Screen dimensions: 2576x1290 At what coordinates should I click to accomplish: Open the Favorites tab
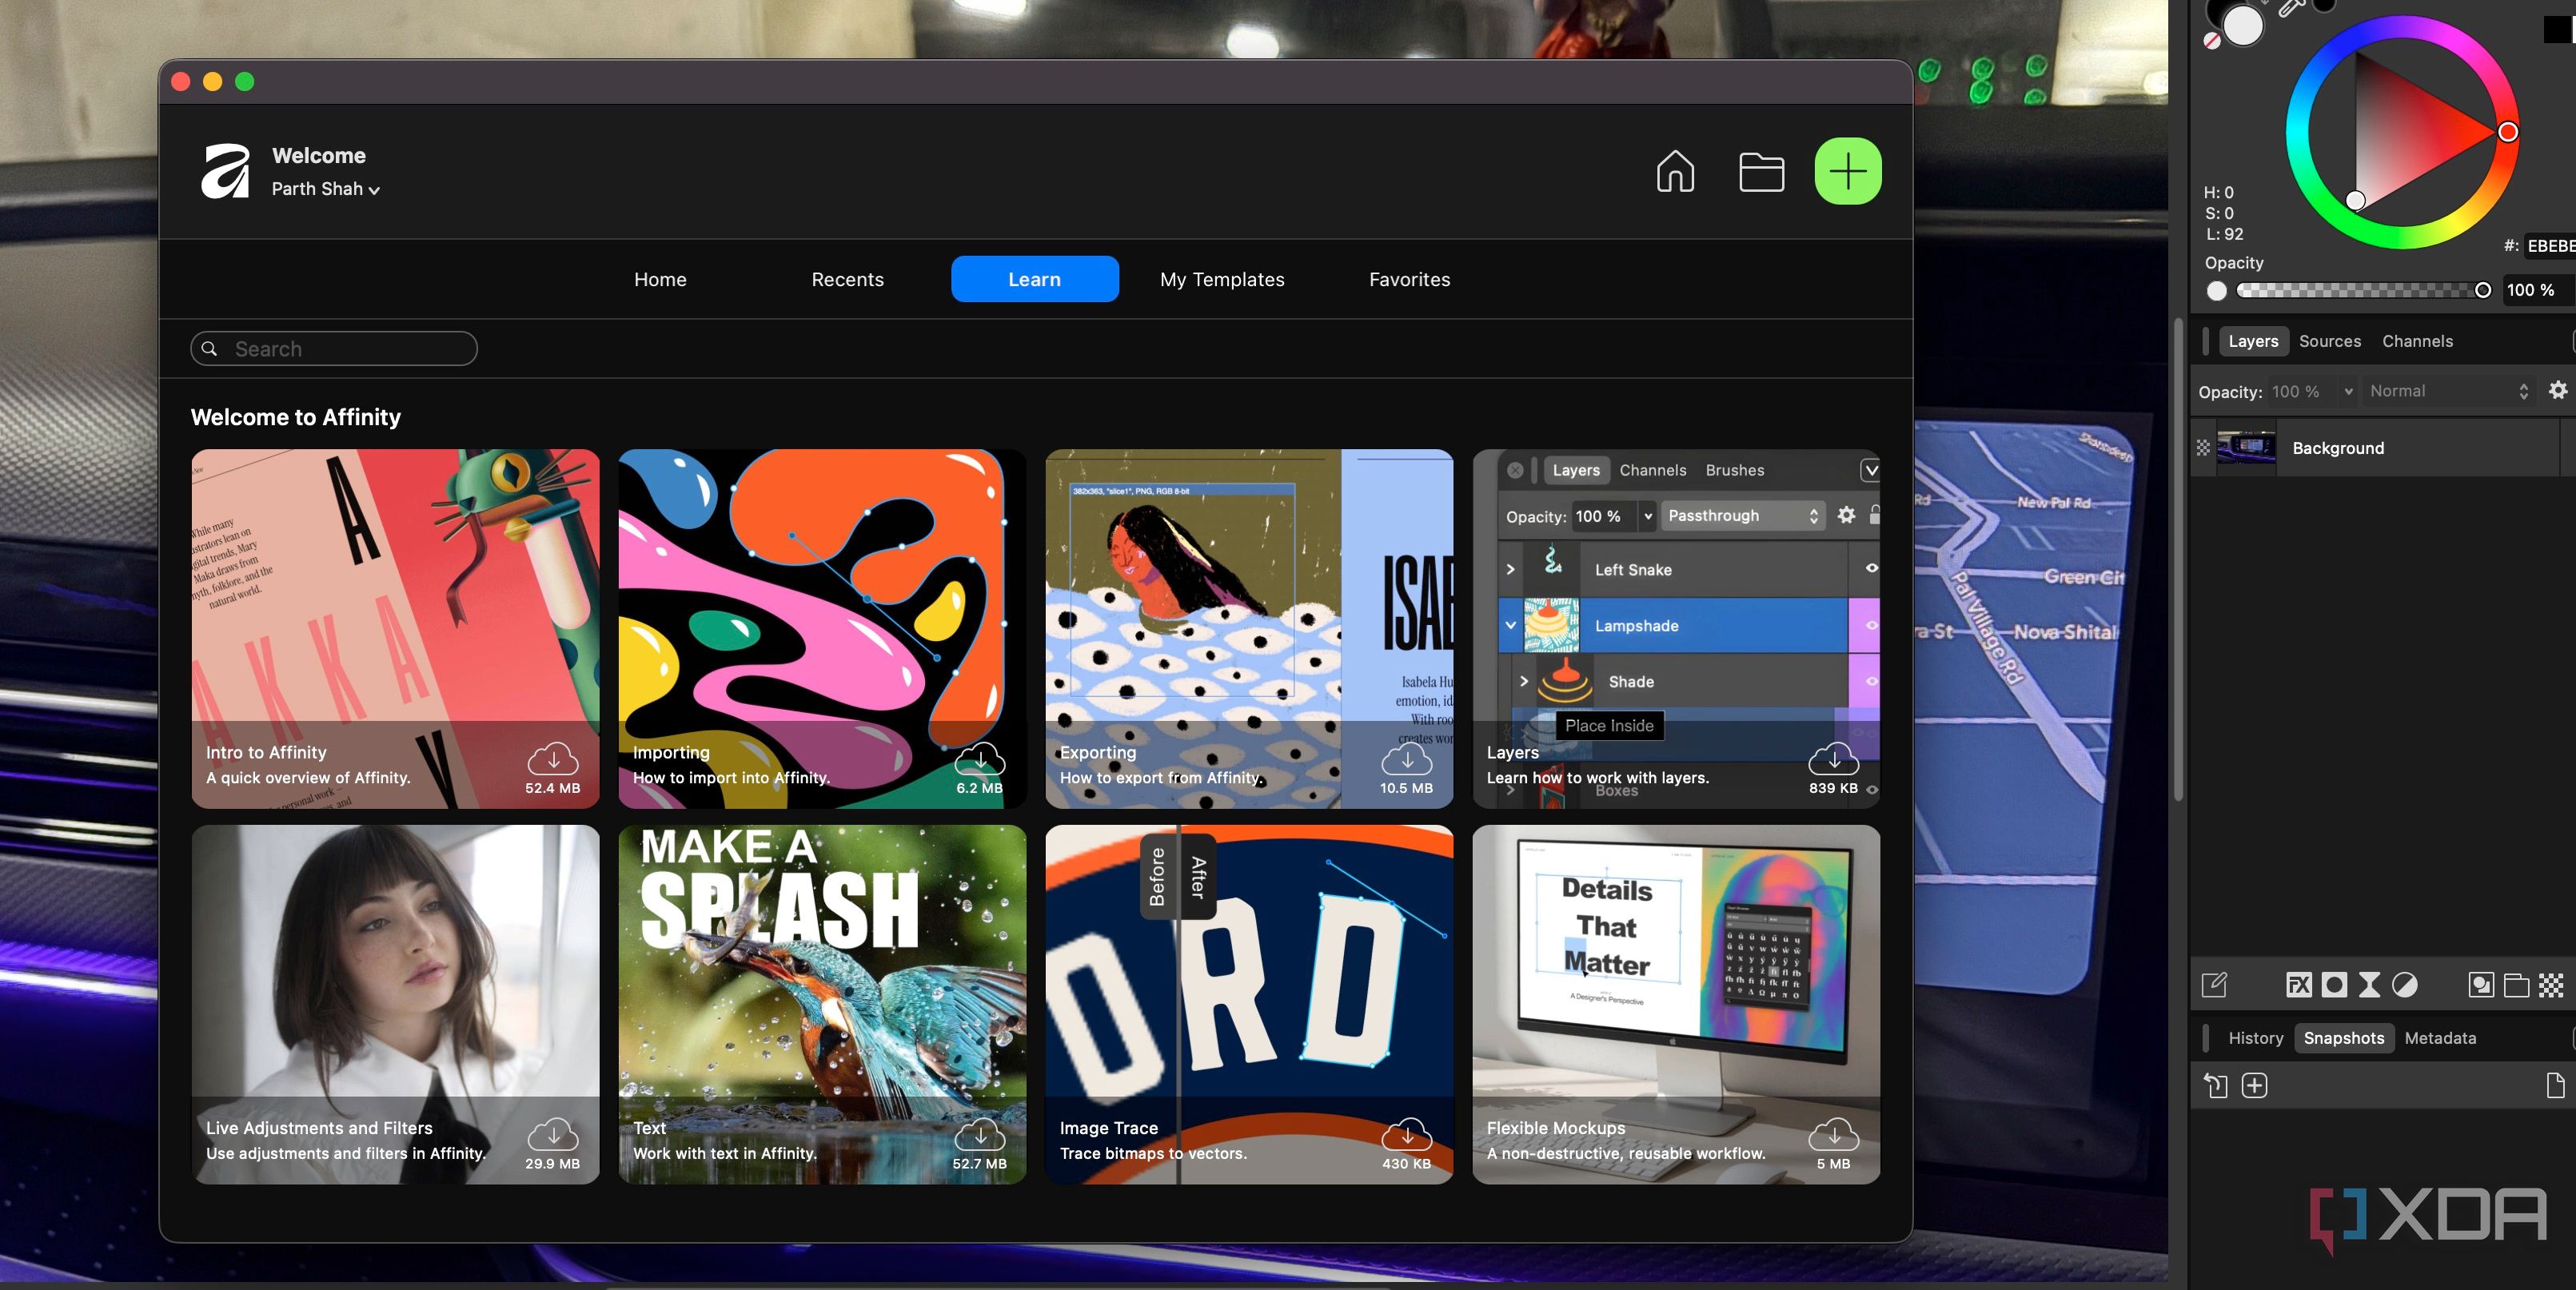pyautogui.click(x=1409, y=279)
